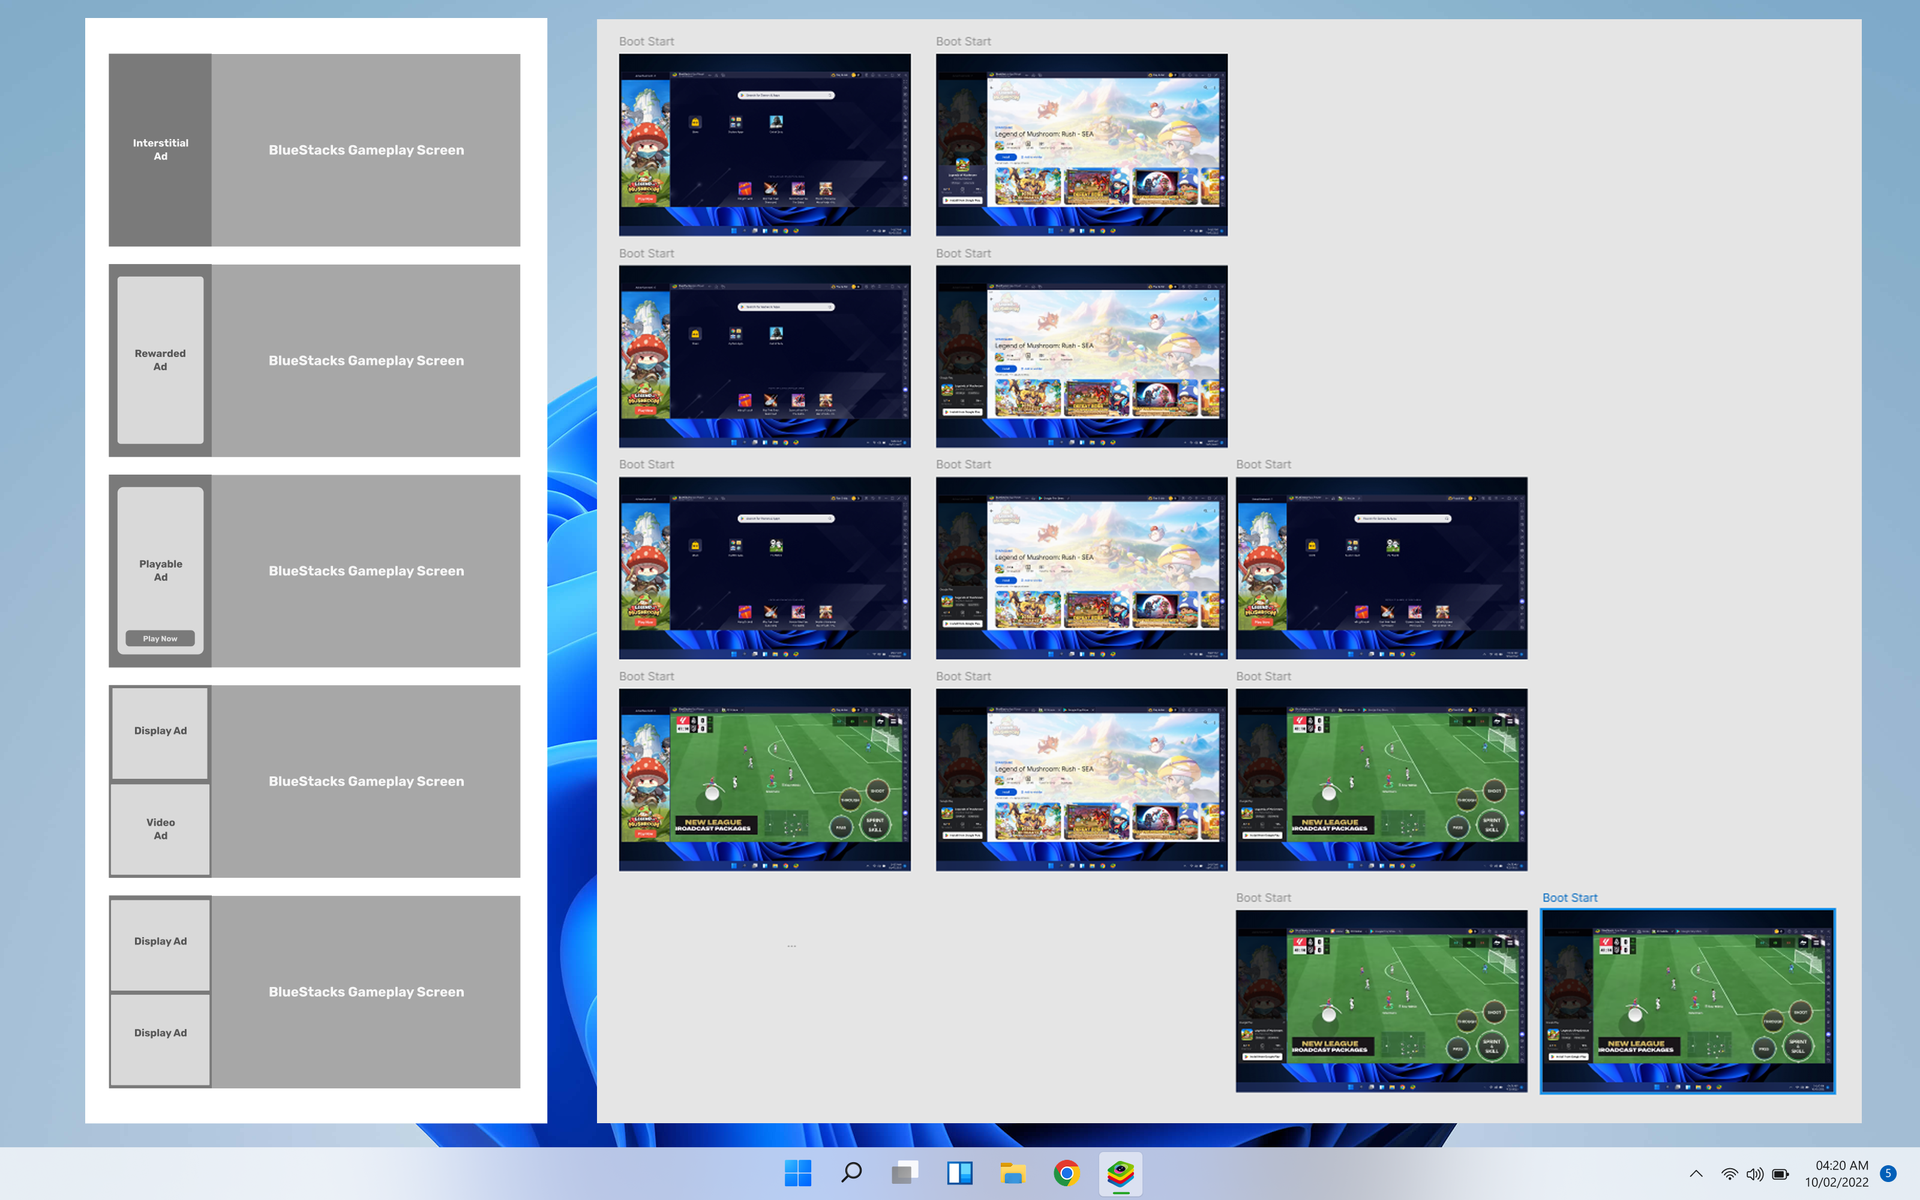The height and width of the screenshot is (1200, 1920).
Task: Select top Display Ad in the bottom wireframe
Action: coord(160,943)
